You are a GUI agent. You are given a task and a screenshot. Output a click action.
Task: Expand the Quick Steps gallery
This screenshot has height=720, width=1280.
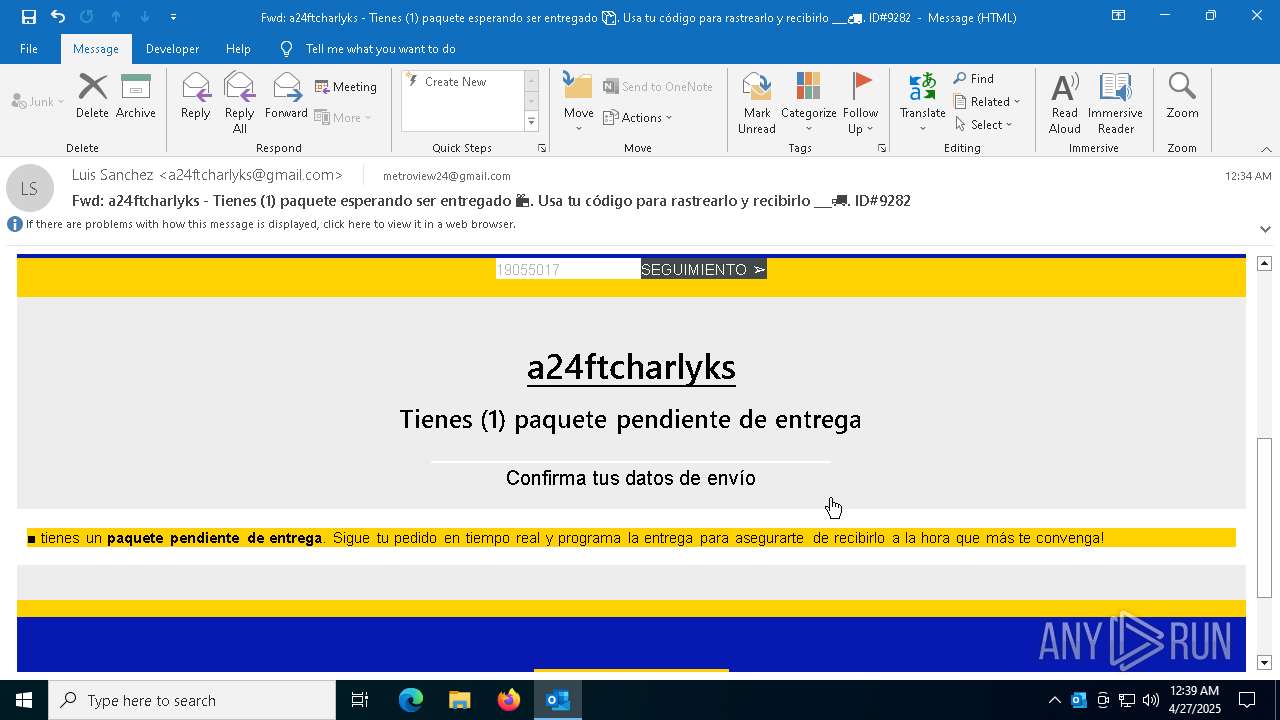pyautogui.click(x=531, y=122)
